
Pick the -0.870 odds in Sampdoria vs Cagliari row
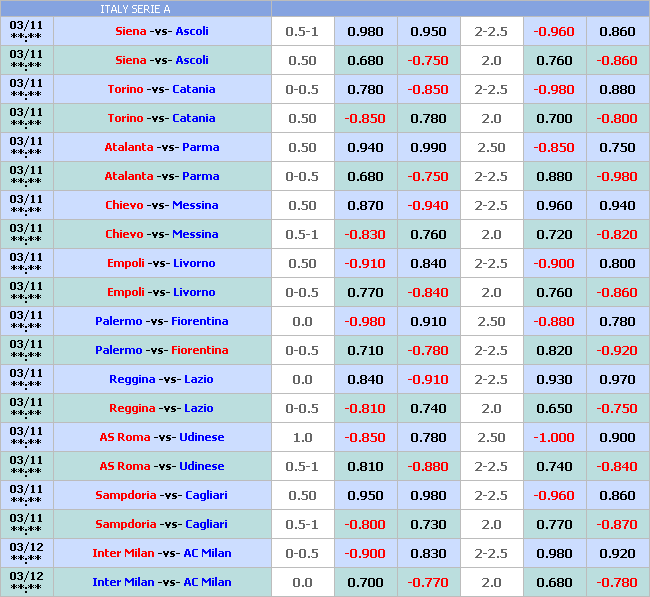coord(617,524)
